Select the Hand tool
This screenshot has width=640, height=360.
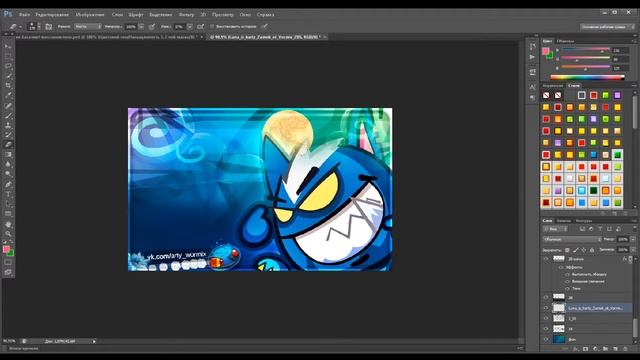tap(8, 224)
